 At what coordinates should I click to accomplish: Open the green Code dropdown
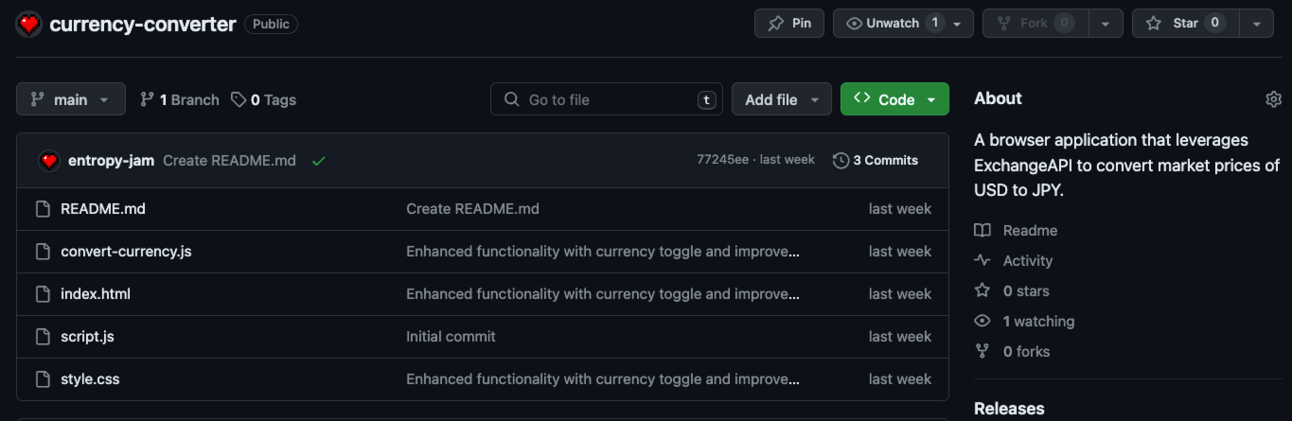point(894,100)
